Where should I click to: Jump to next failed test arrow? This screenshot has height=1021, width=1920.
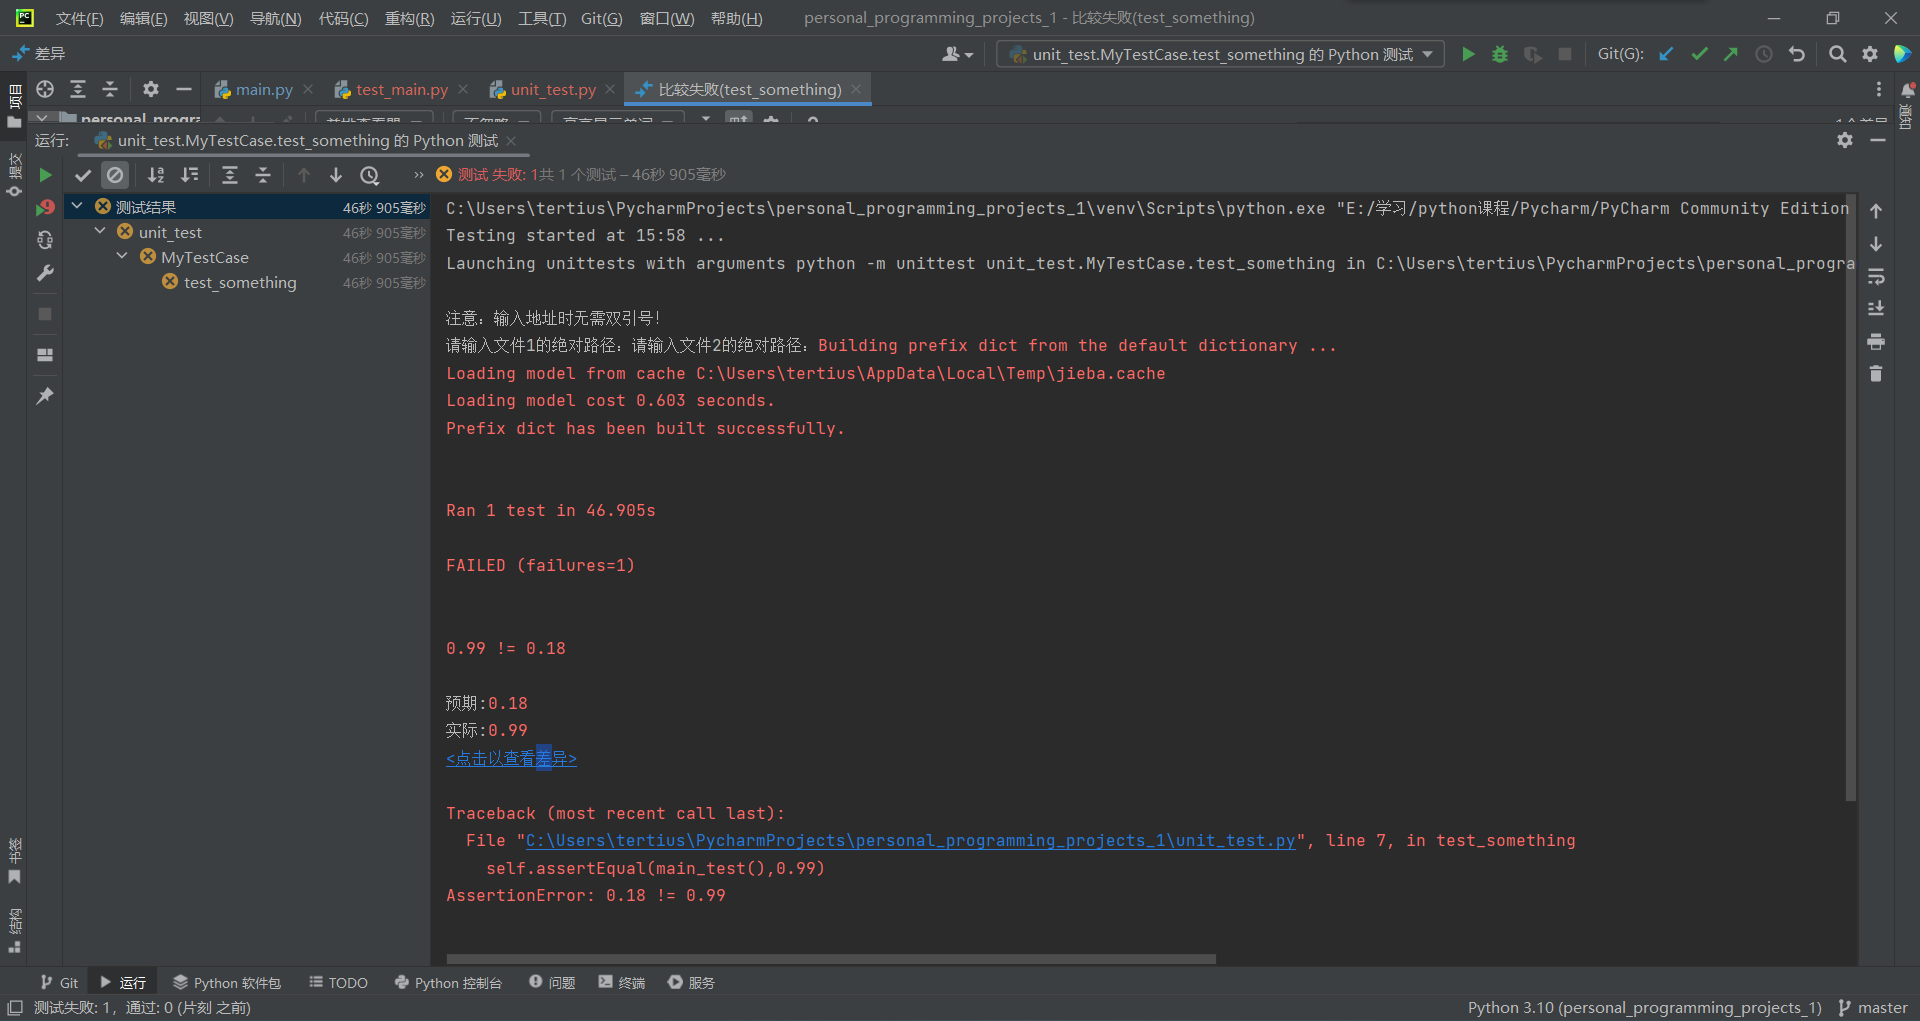[336, 175]
